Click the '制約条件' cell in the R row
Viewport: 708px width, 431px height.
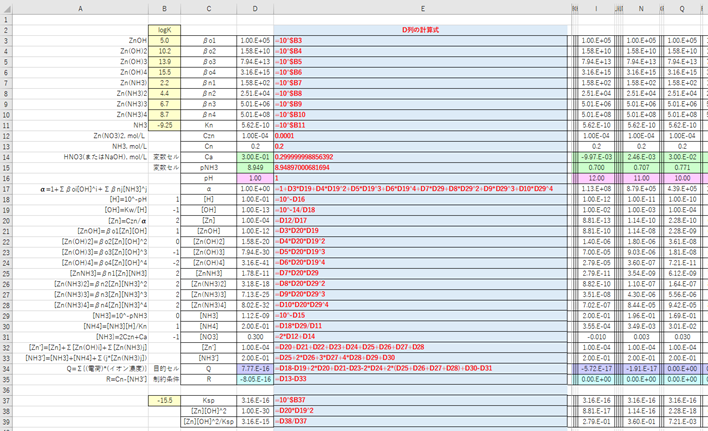click(x=164, y=379)
